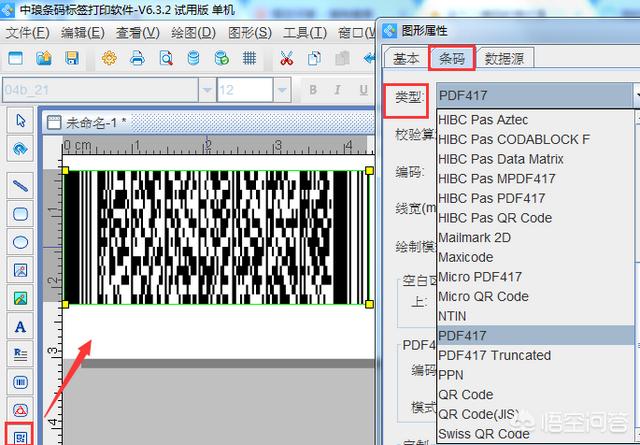Click the copy documents icon
The height and width of the screenshot is (445, 640).
click(314, 58)
